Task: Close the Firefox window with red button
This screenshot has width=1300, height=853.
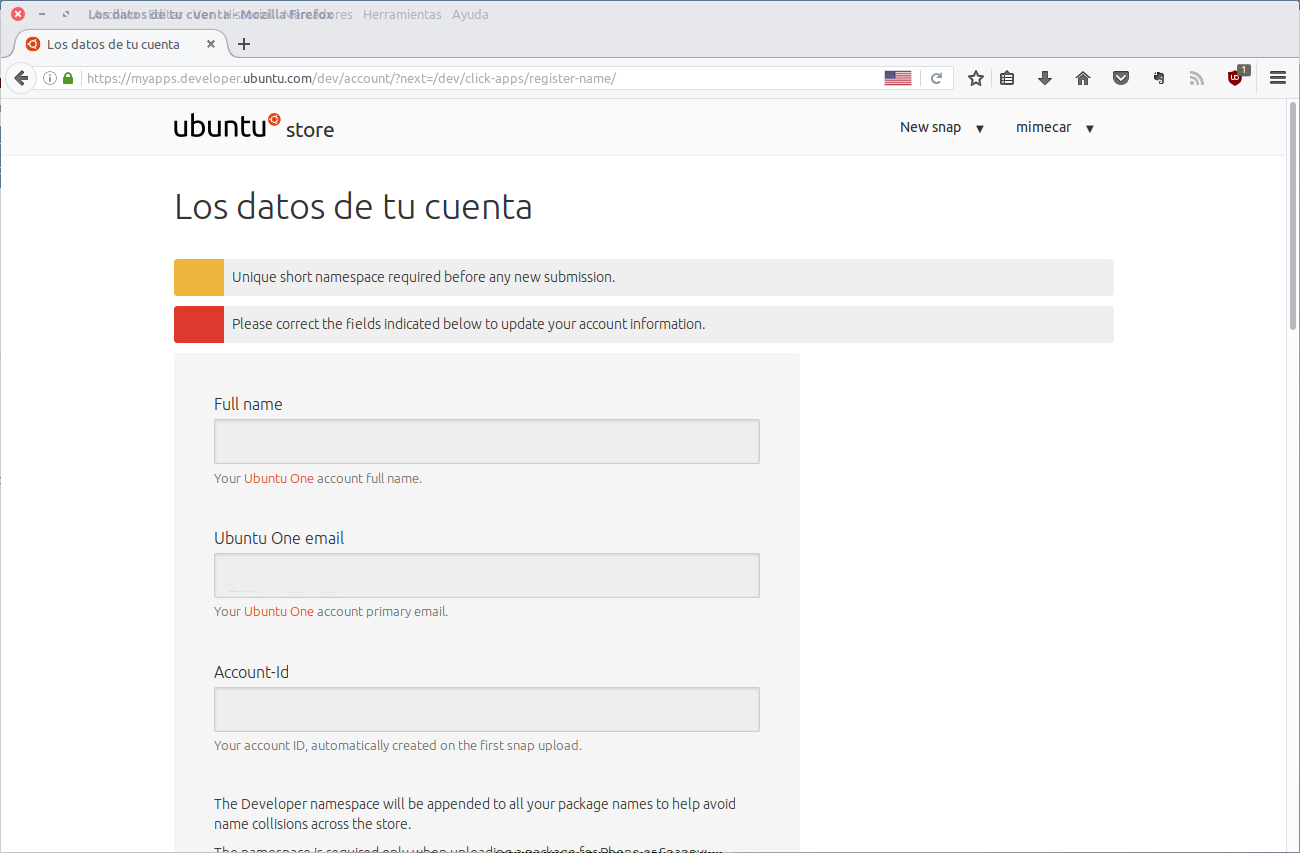Action: click(18, 15)
